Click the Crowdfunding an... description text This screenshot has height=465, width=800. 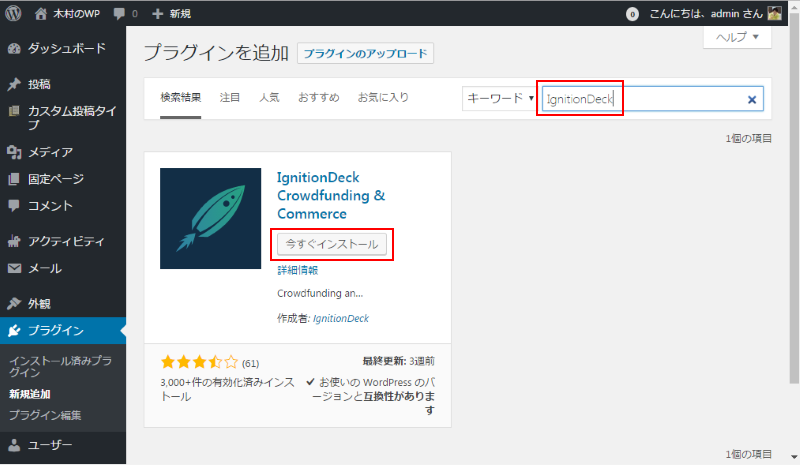(x=320, y=293)
